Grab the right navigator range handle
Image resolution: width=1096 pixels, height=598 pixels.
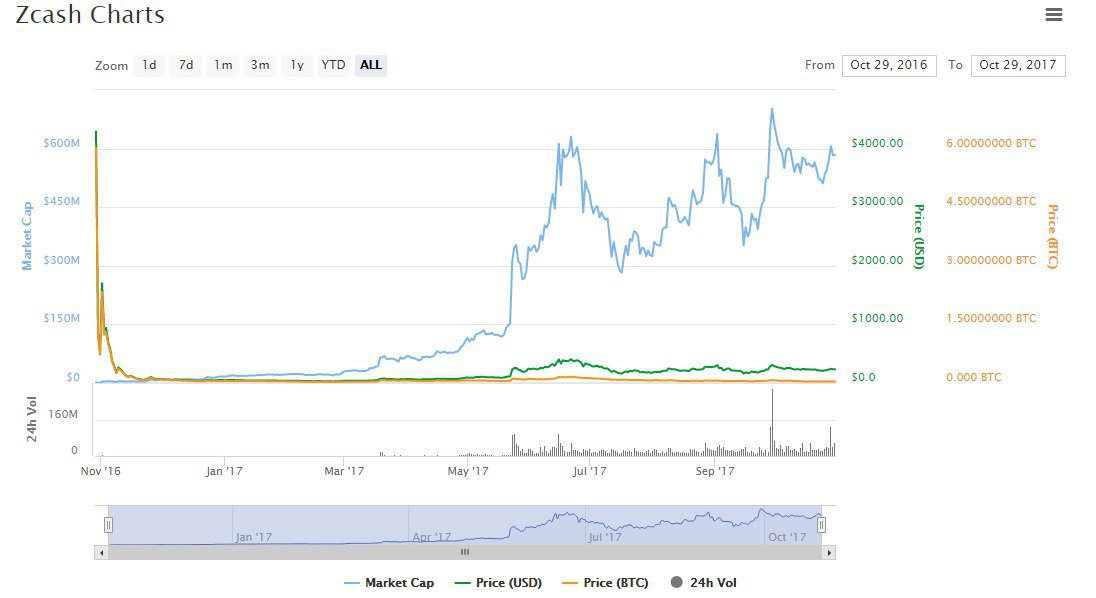(822, 525)
